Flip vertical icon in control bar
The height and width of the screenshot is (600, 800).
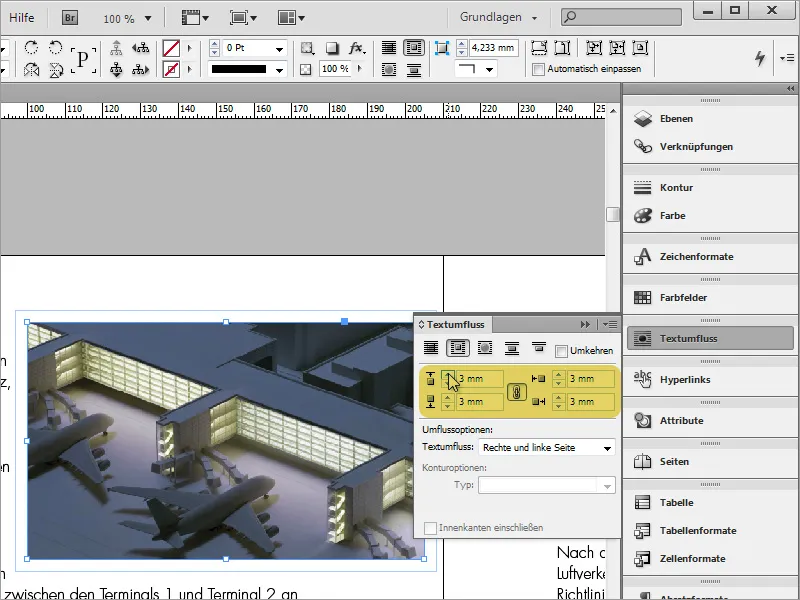coord(56,69)
